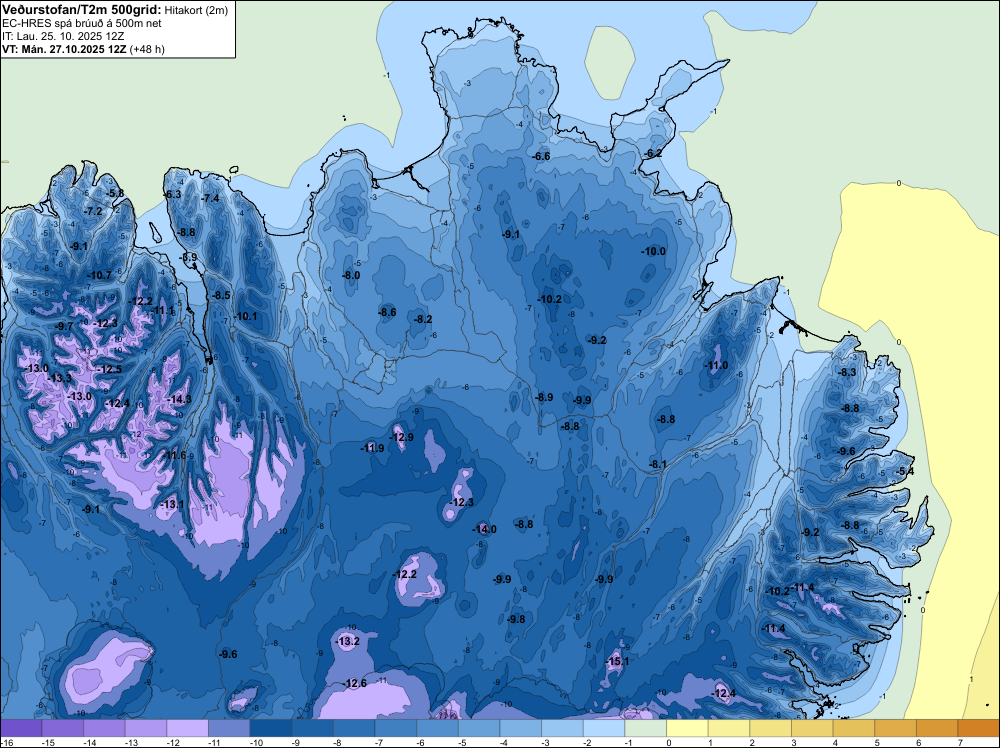This screenshot has height=748, width=1000.
Task: Click the -7.4 temperature label
Action: coord(210,198)
